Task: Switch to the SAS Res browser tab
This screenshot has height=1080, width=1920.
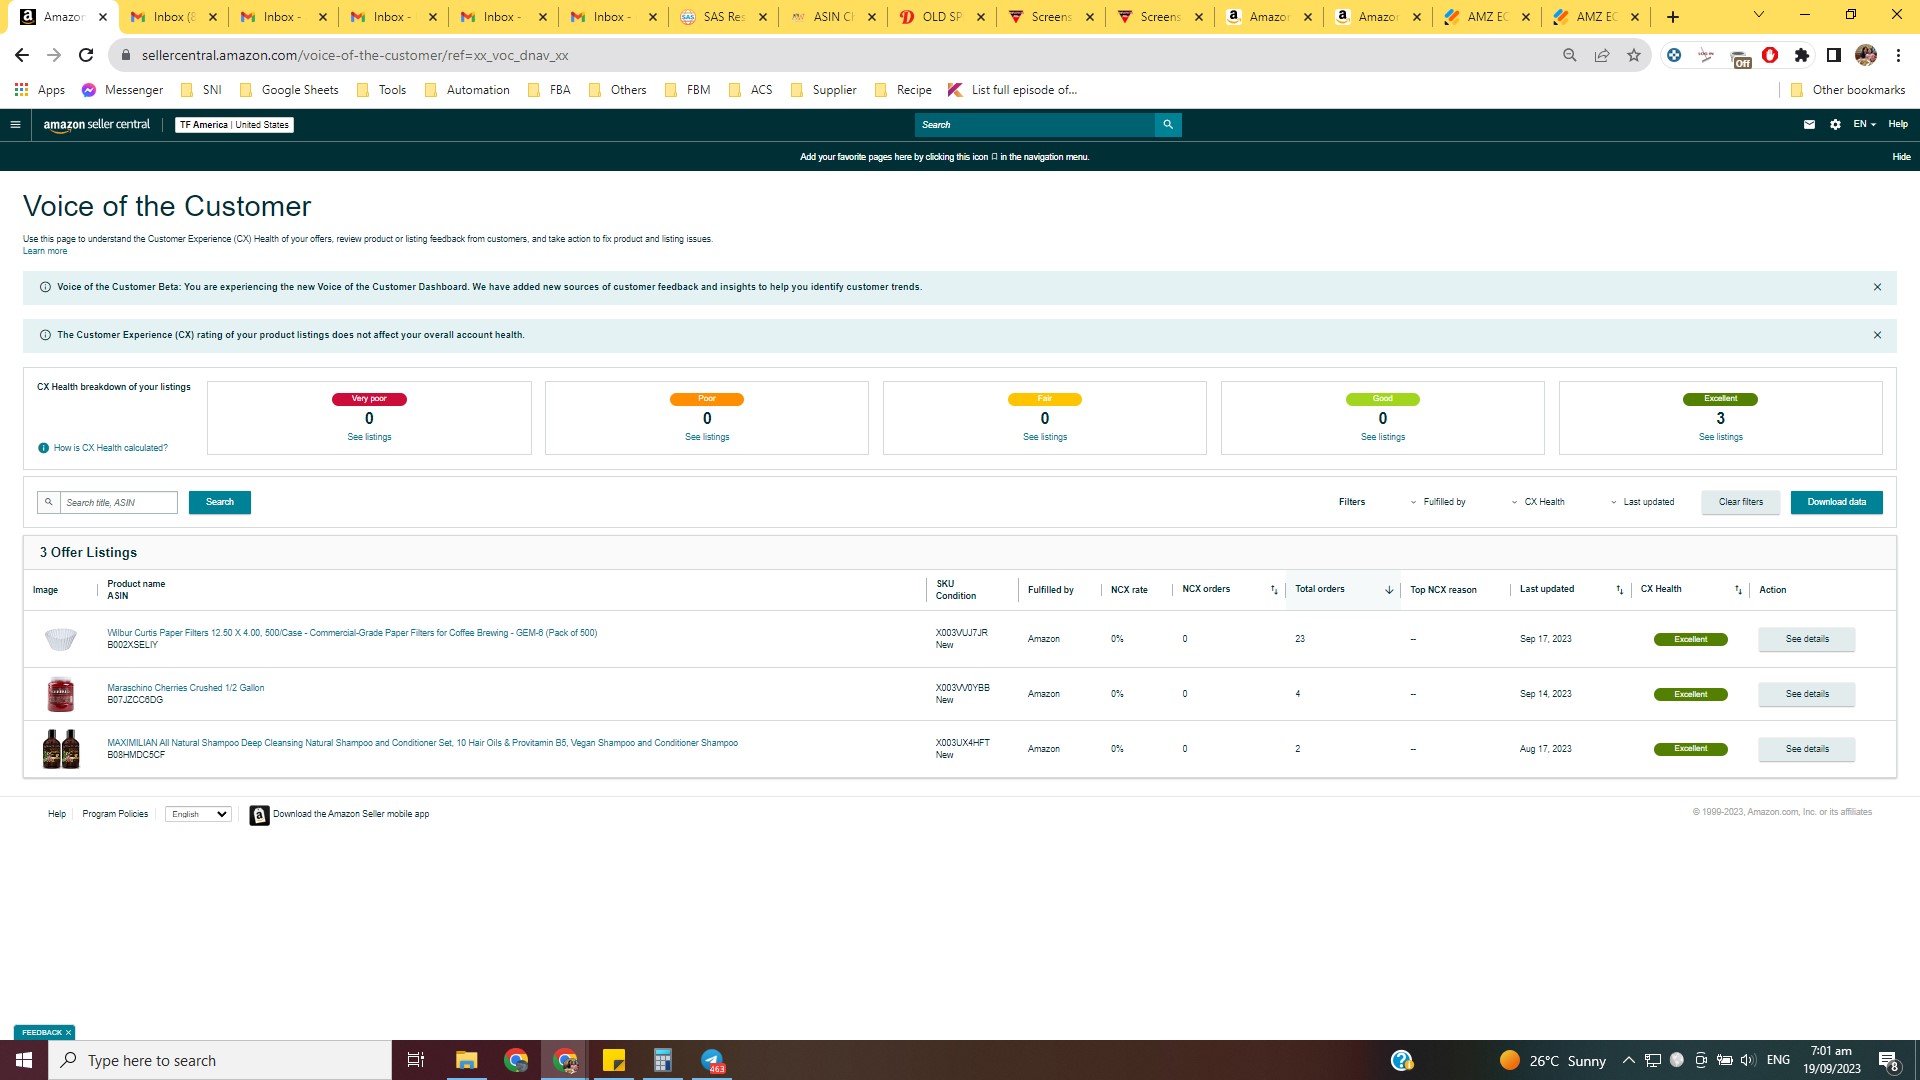Action: click(x=724, y=17)
